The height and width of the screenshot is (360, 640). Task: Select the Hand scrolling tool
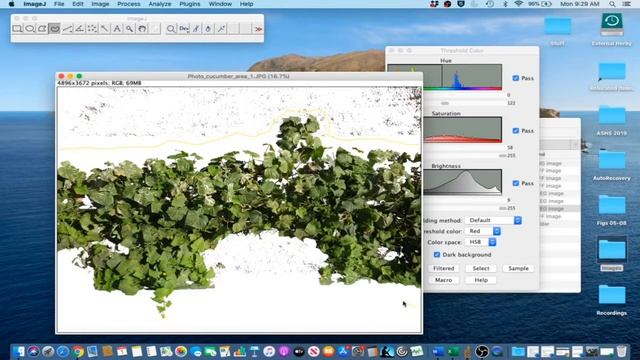(x=142, y=29)
